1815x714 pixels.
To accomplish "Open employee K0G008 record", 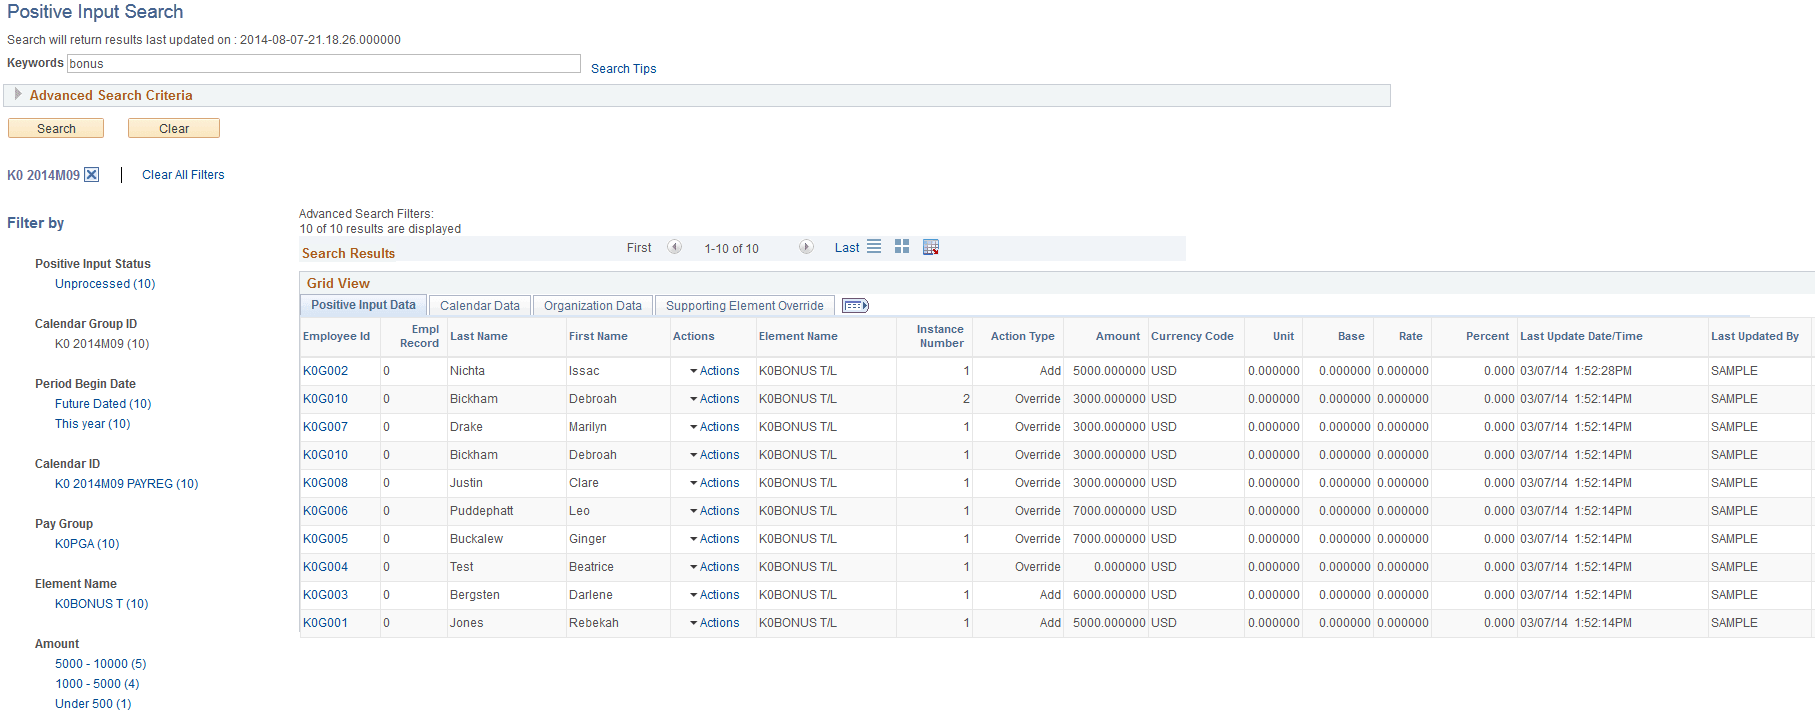I will pos(326,483).
